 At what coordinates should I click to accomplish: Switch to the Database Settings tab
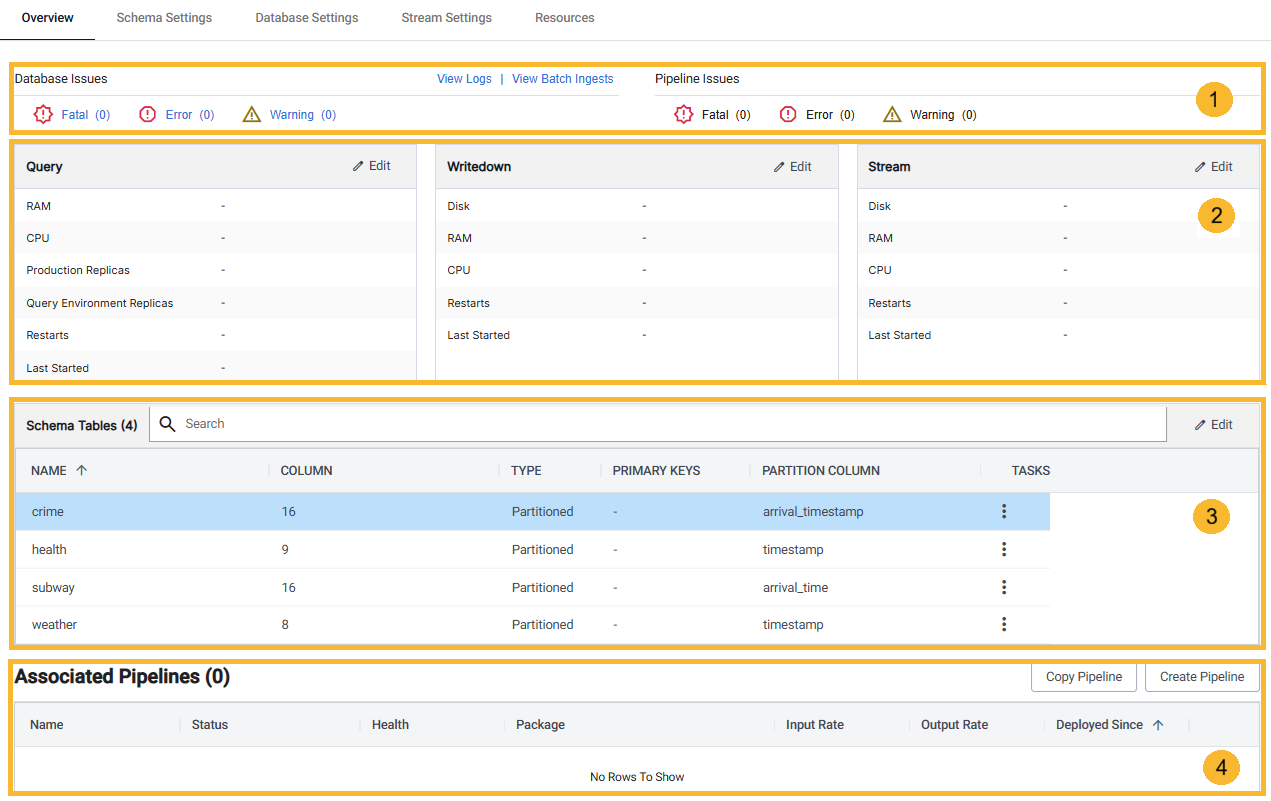(x=306, y=18)
